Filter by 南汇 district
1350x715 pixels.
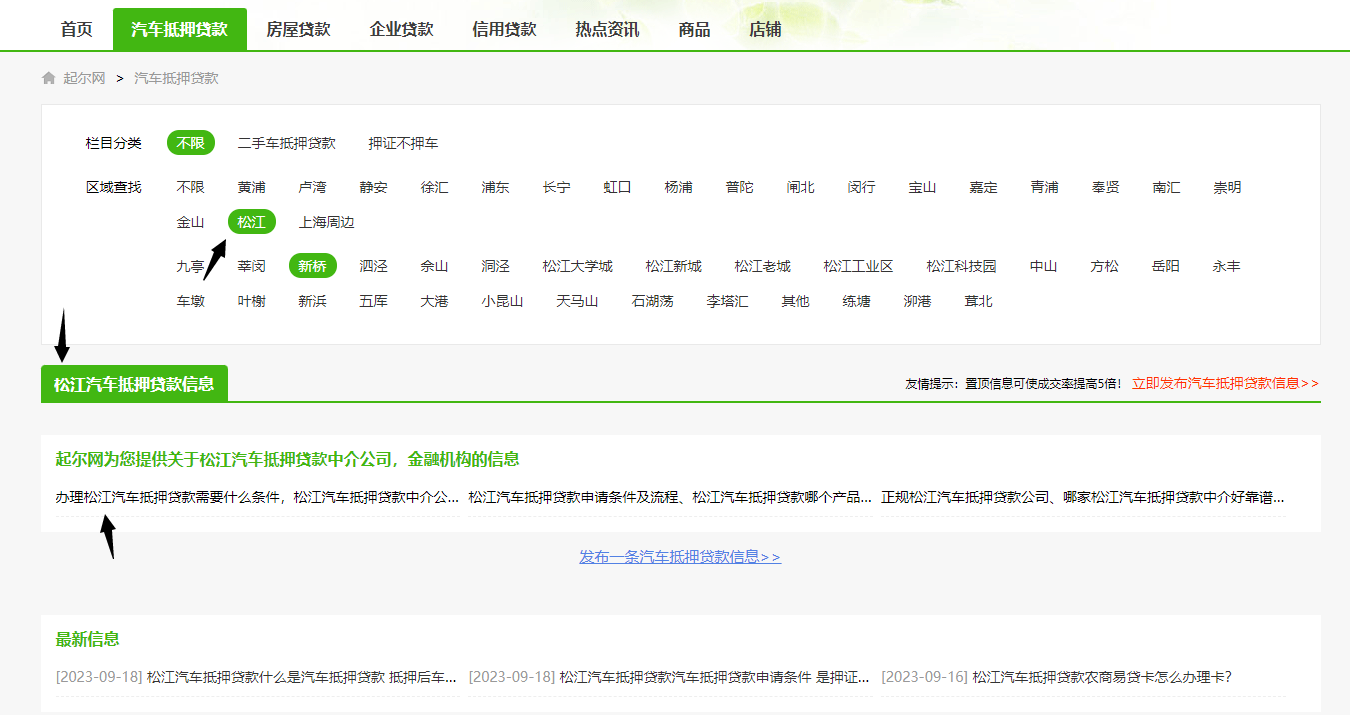1167,187
